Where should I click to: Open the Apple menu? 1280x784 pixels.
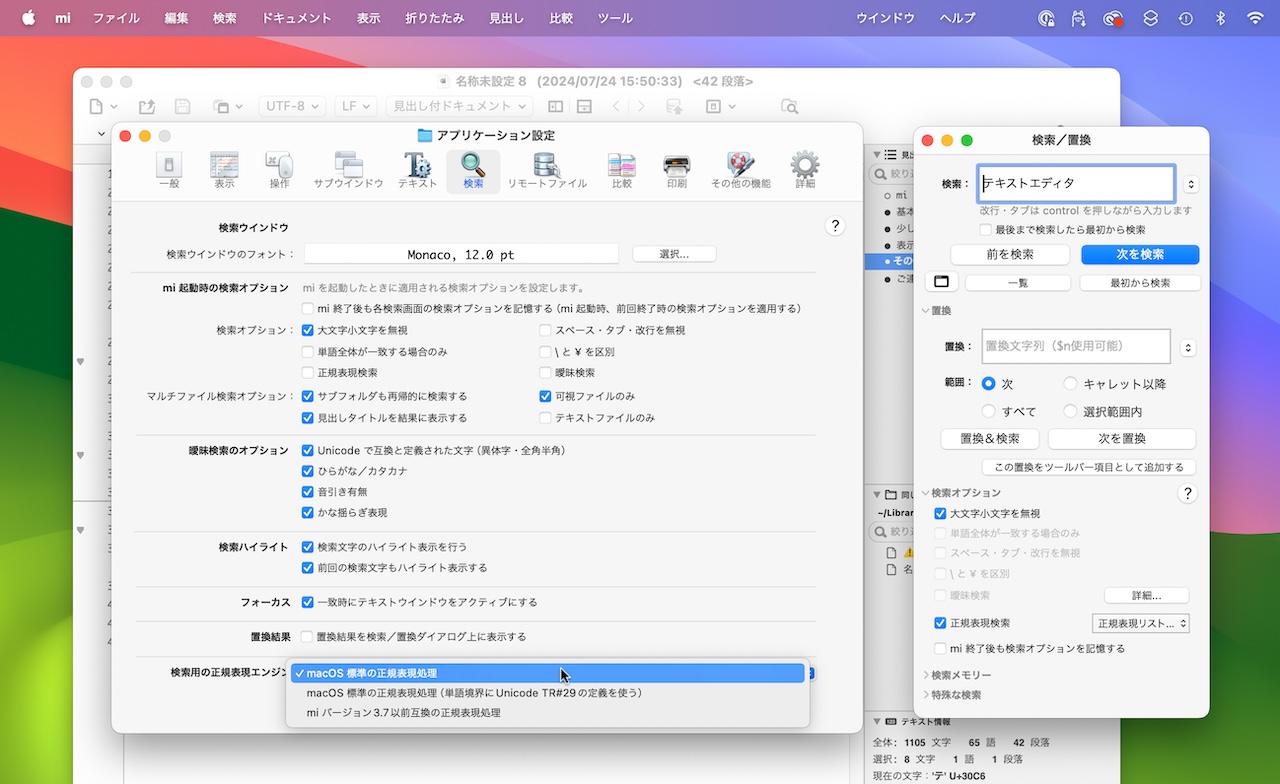[28, 18]
